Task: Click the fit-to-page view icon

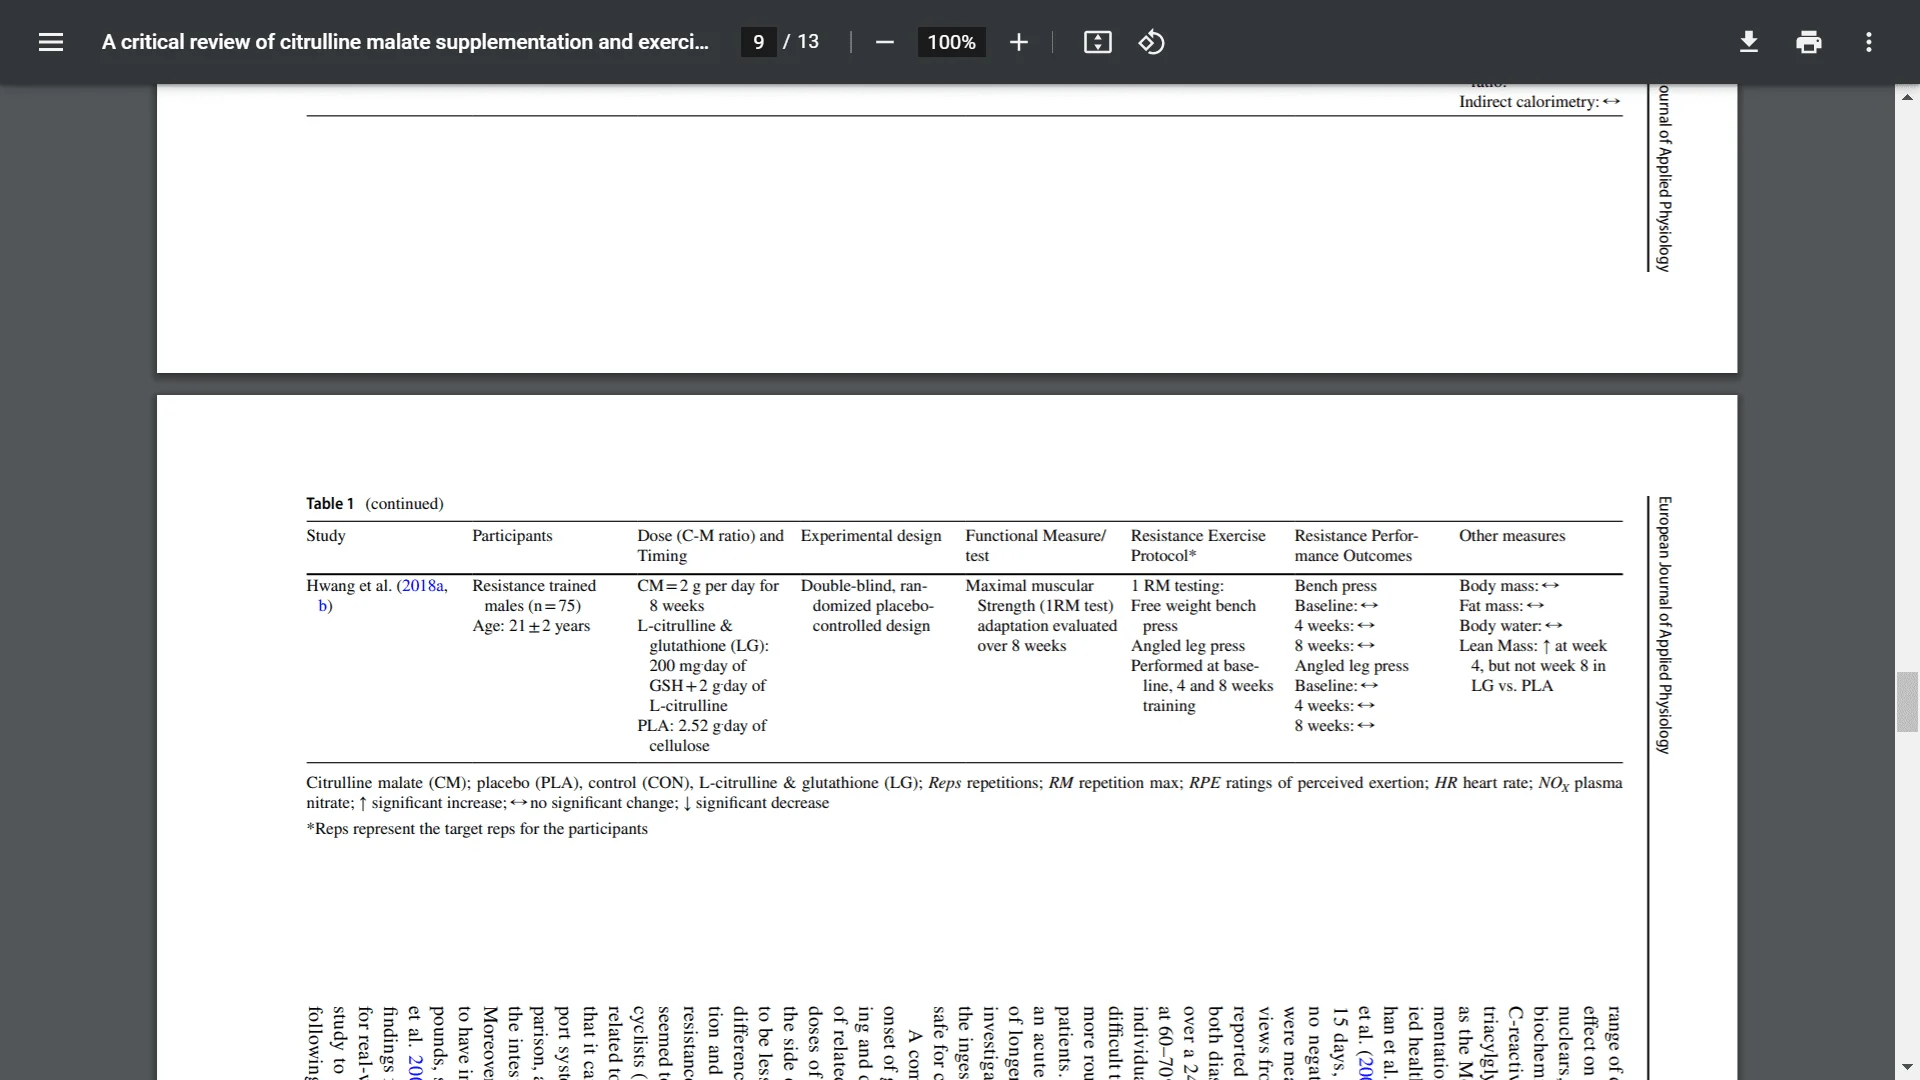Action: click(x=1097, y=42)
